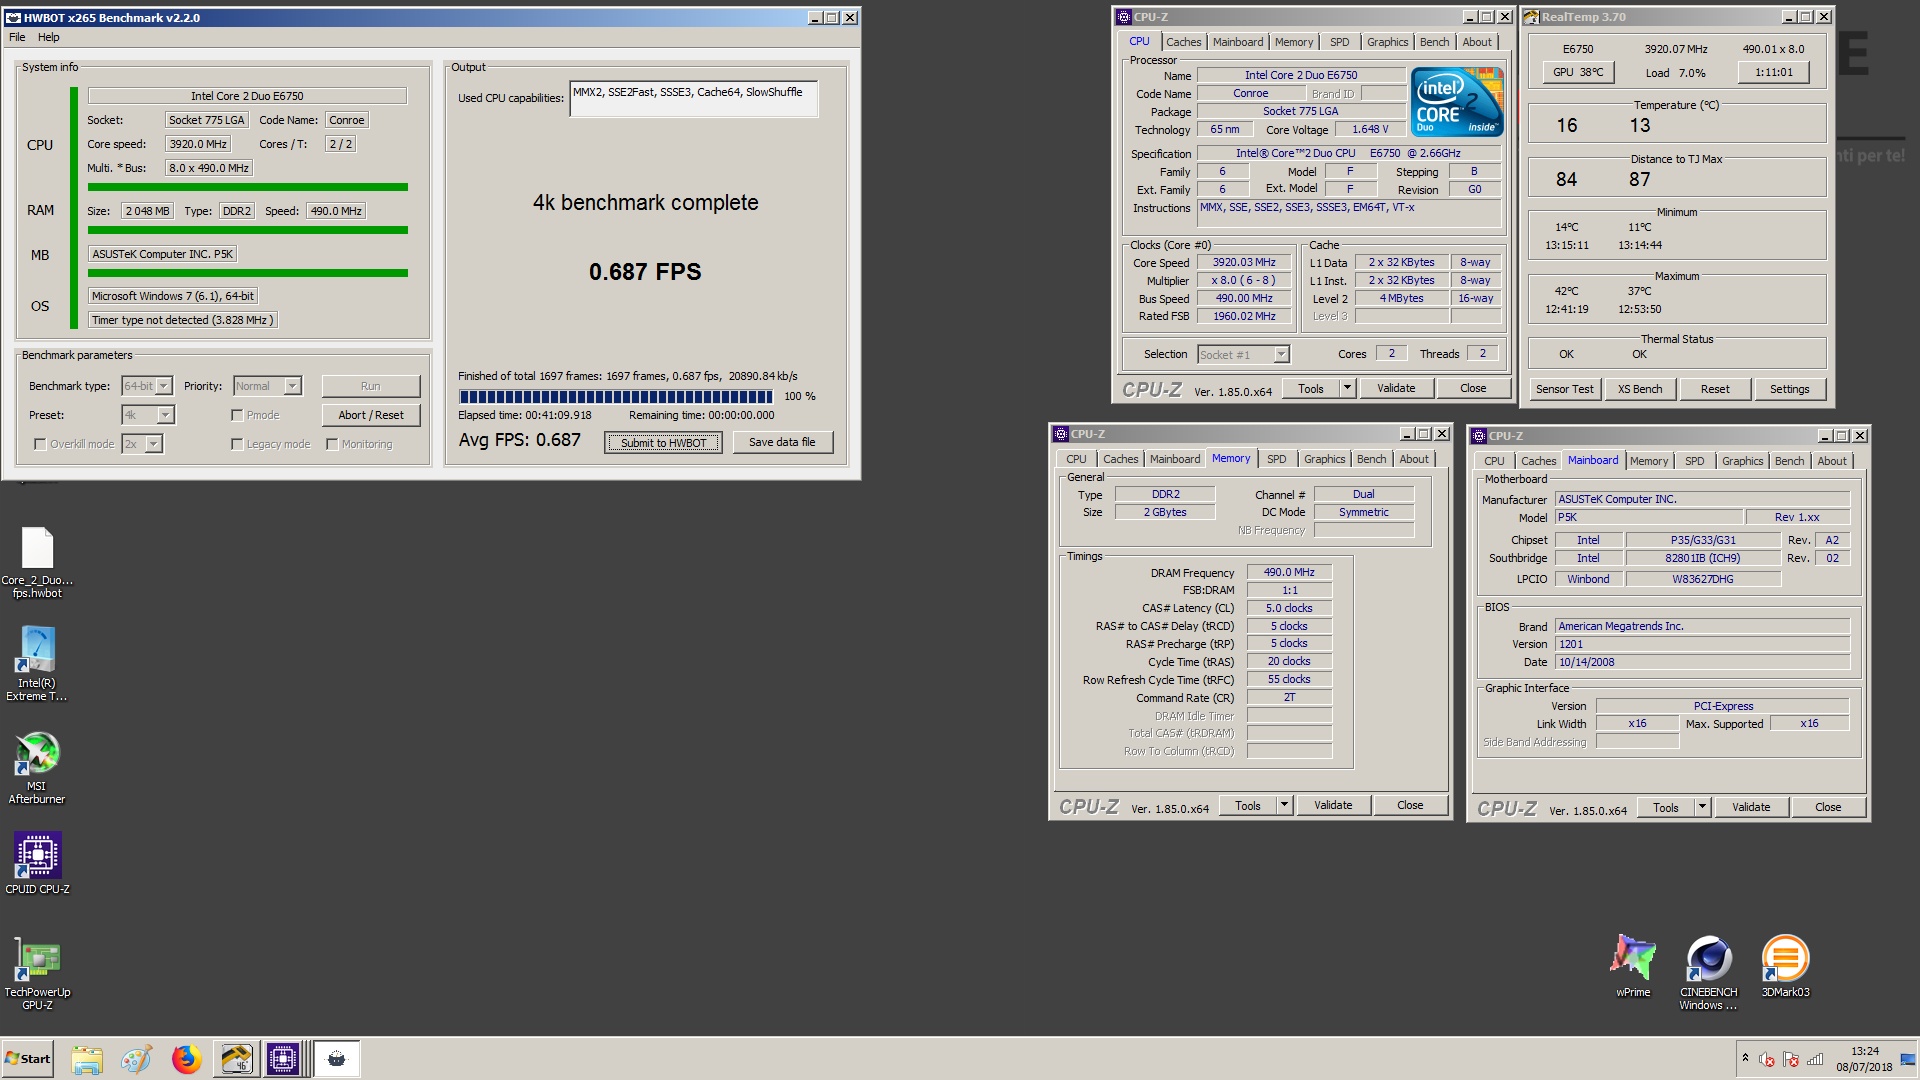Click Reset button in RealTemp
The height and width of the screenshot is (1080, 1920).
point(1715,389)
